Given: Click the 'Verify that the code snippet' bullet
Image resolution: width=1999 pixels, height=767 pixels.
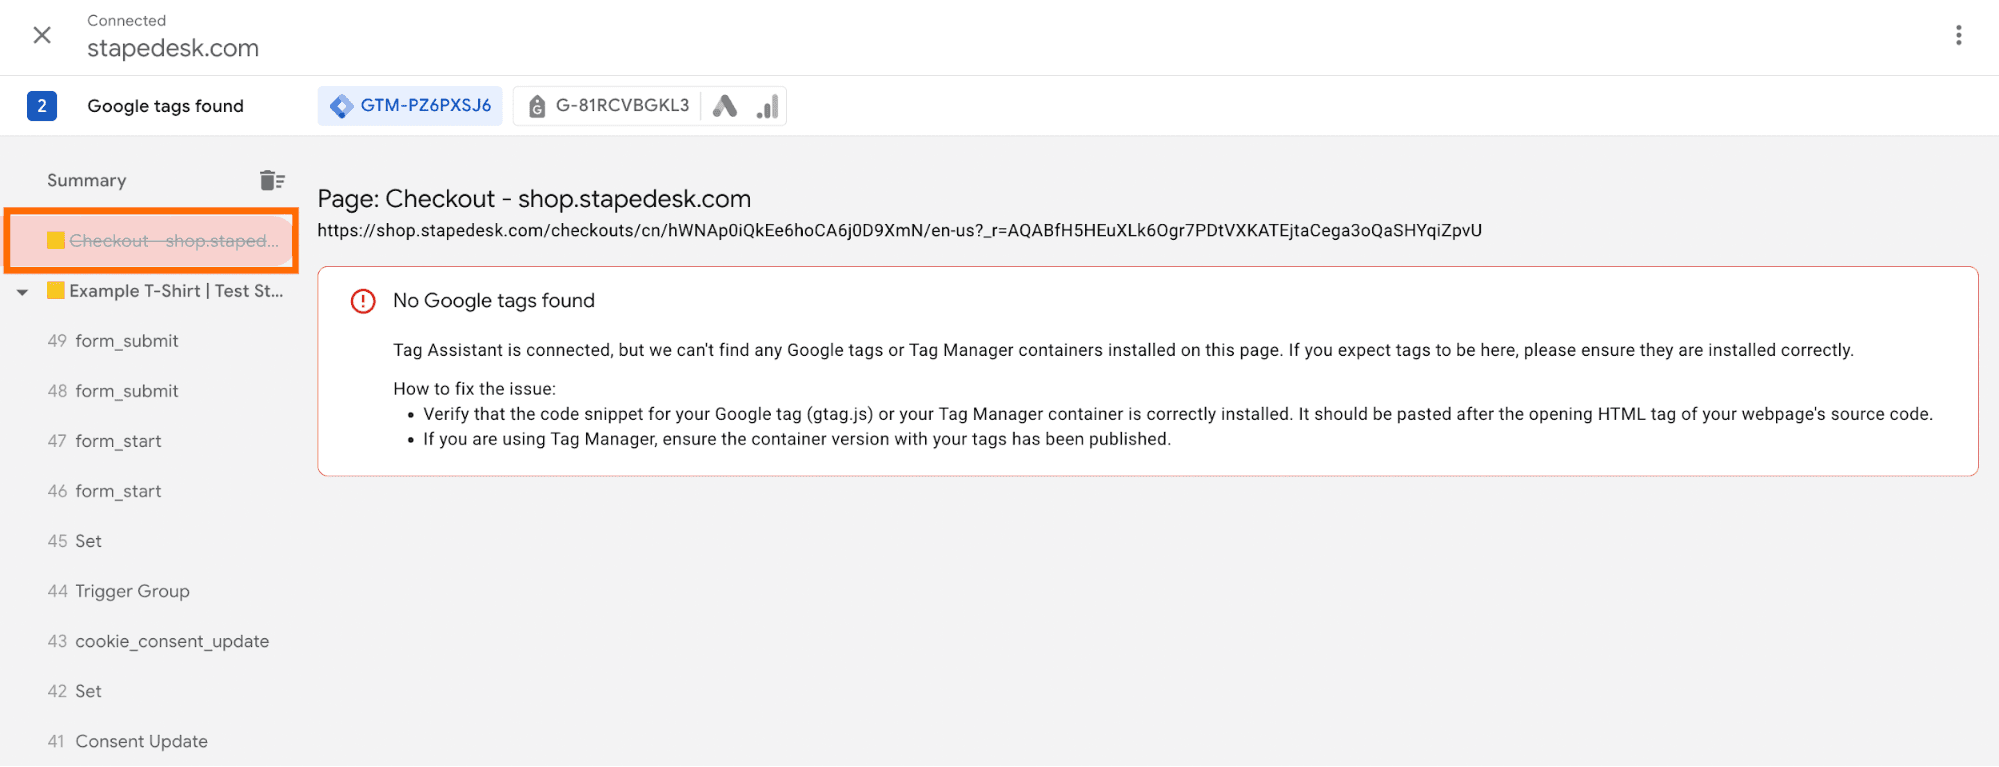Looking at the screenshot, I should [1178, 414].
